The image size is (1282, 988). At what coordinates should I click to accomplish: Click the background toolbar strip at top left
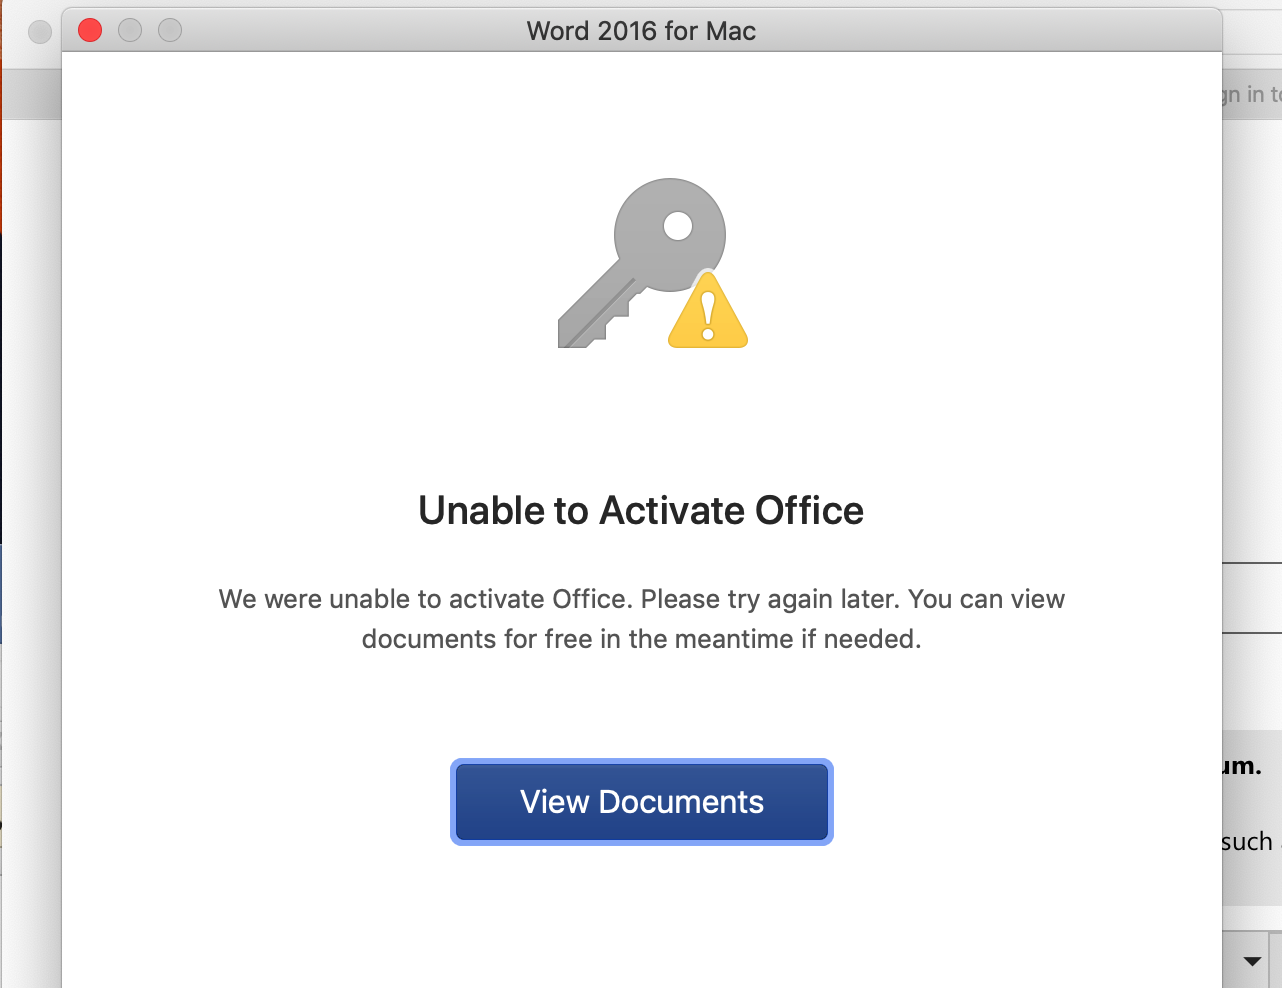31,95
